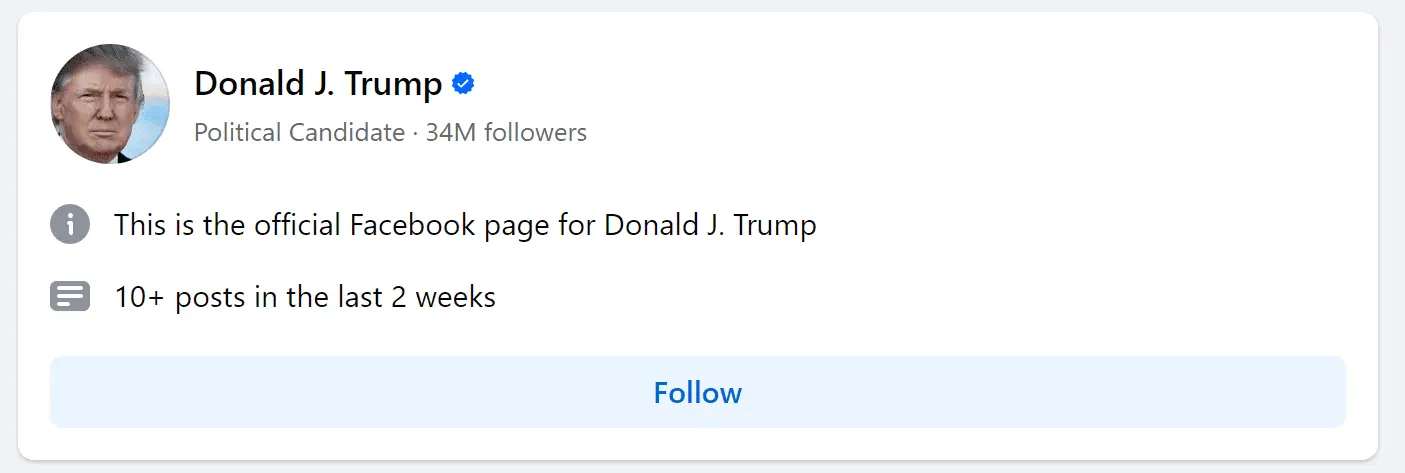The image size is (1405, 473).
Task: Click the posts activity icon
Action: 70,297
